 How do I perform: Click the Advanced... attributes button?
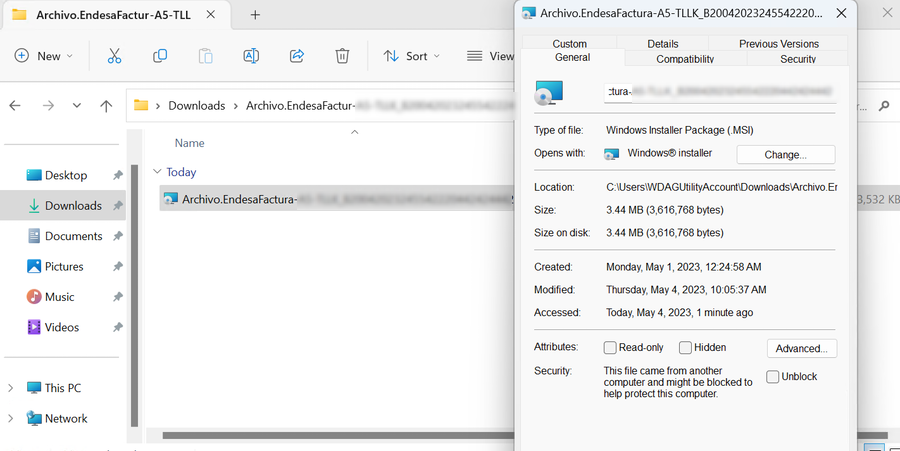[801, 348]
